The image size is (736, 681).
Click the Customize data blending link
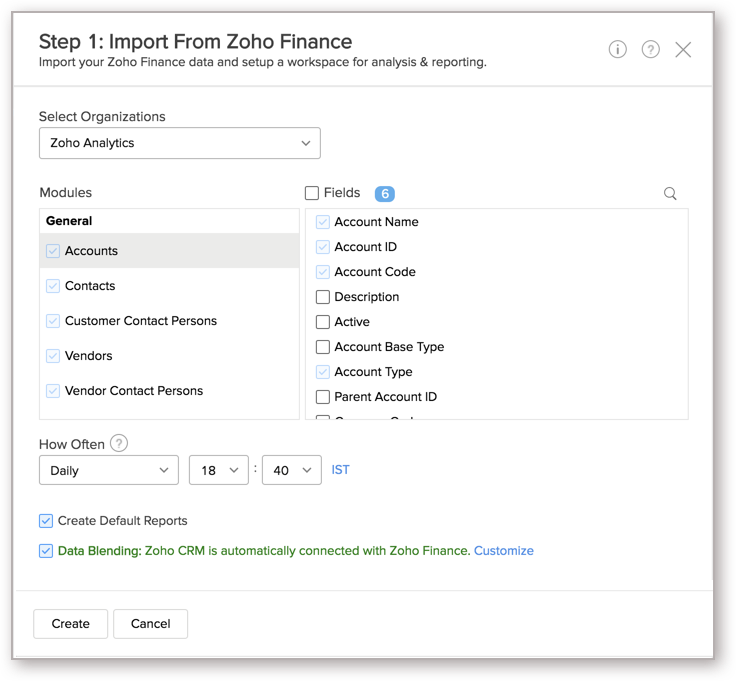pos(504,551)
